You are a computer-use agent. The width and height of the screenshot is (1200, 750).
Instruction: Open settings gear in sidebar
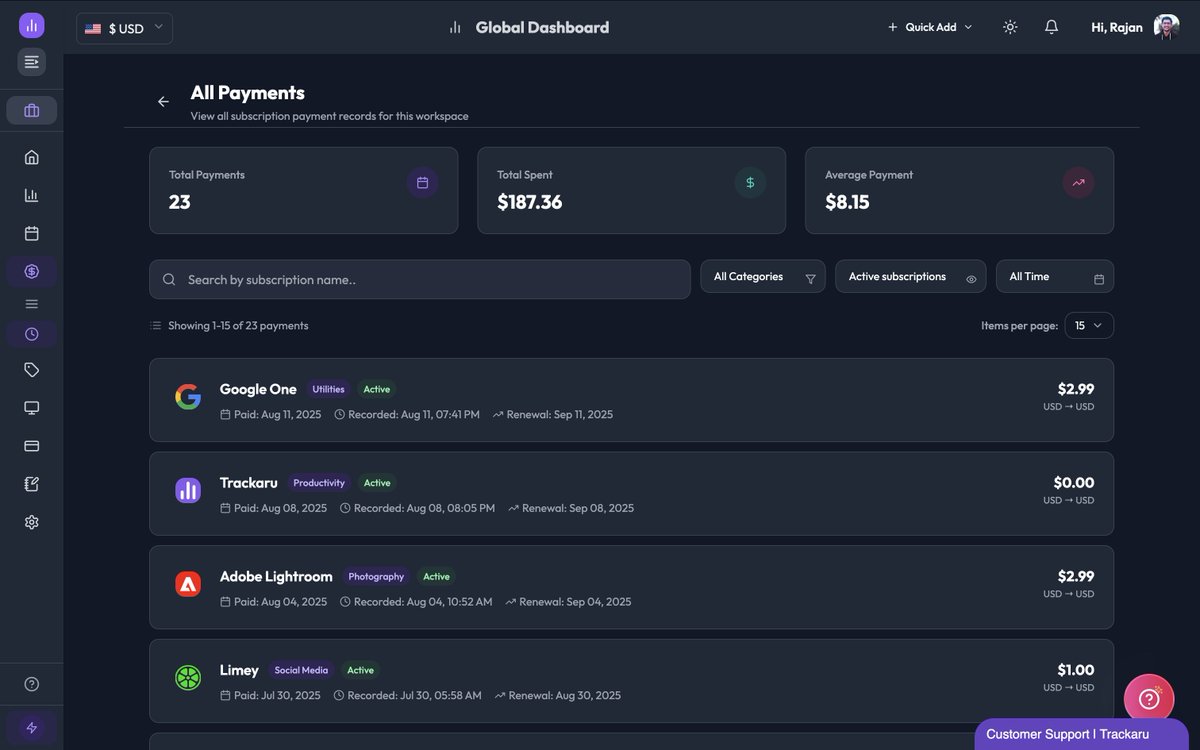tap(31, 522)
